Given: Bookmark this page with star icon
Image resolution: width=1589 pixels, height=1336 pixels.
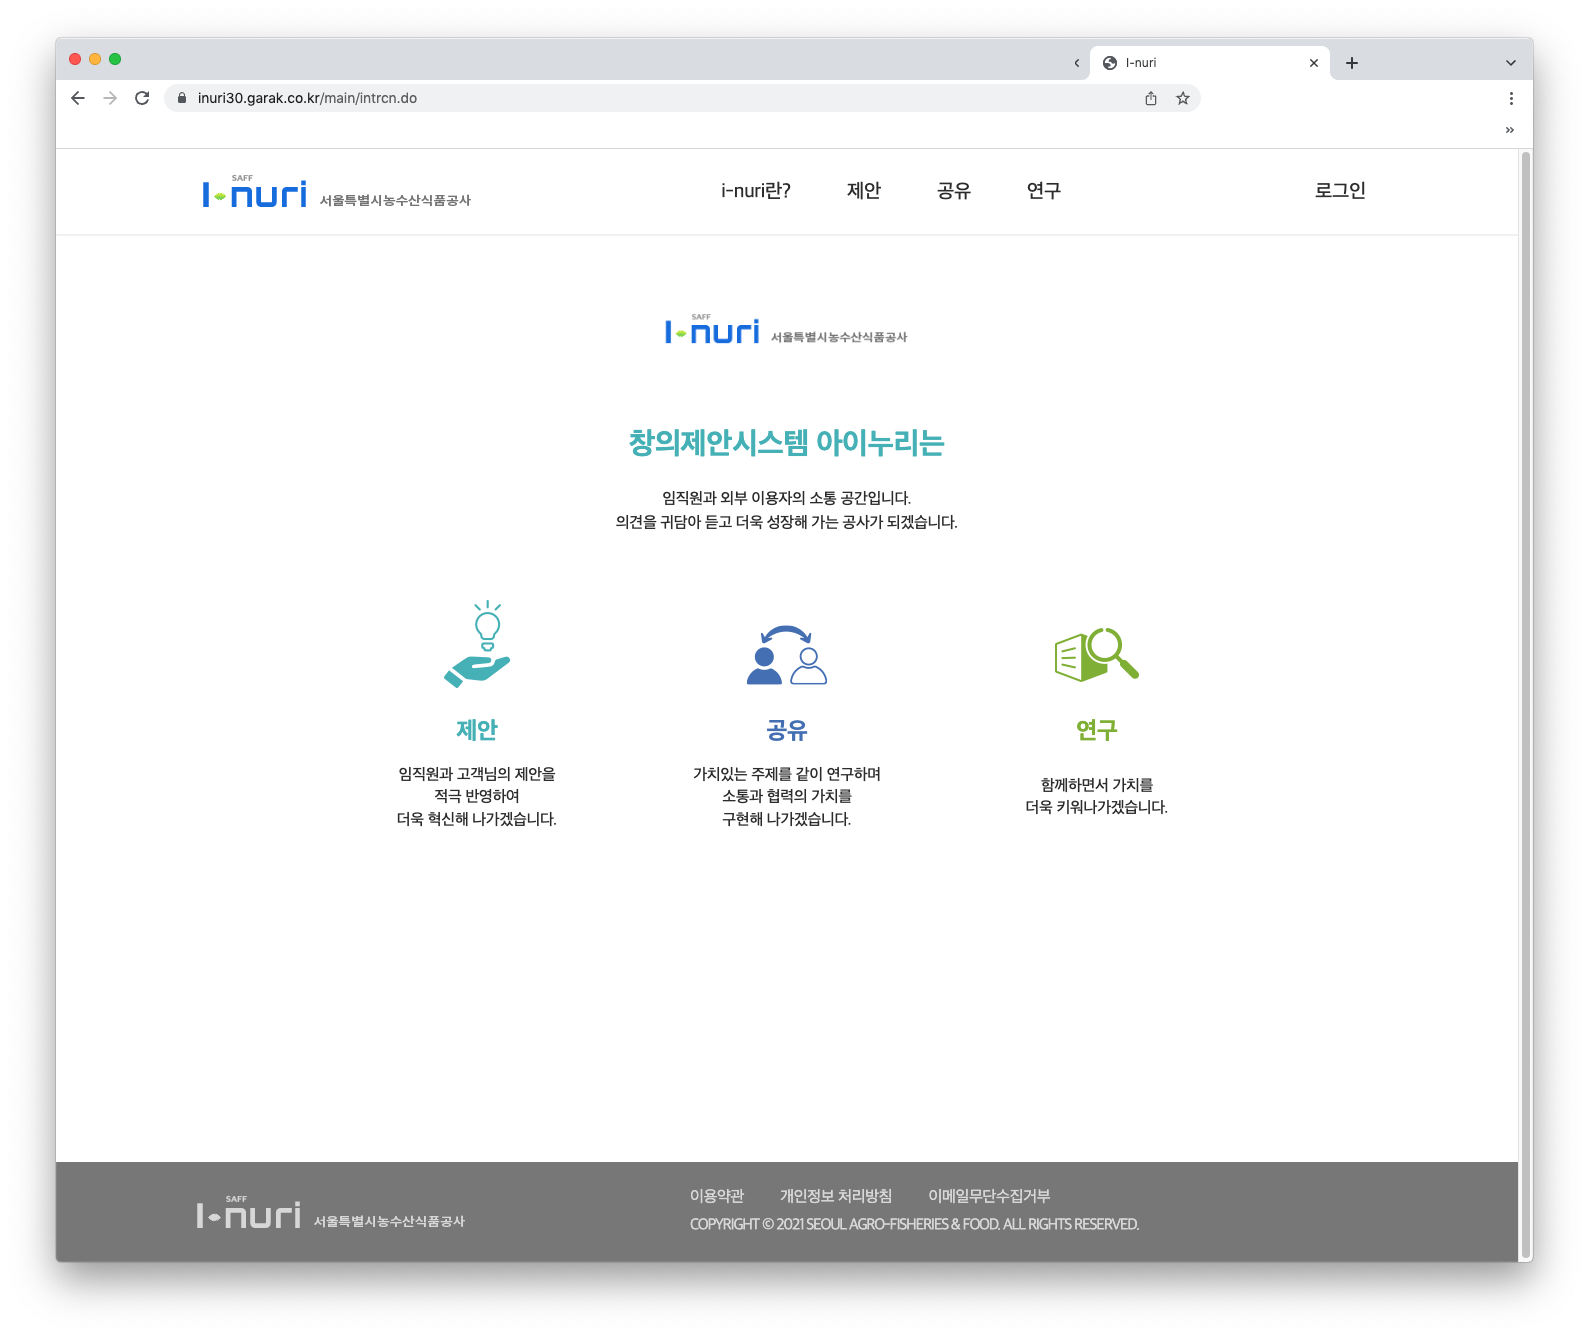Looking at the screenshot, I should (1183, 98).
